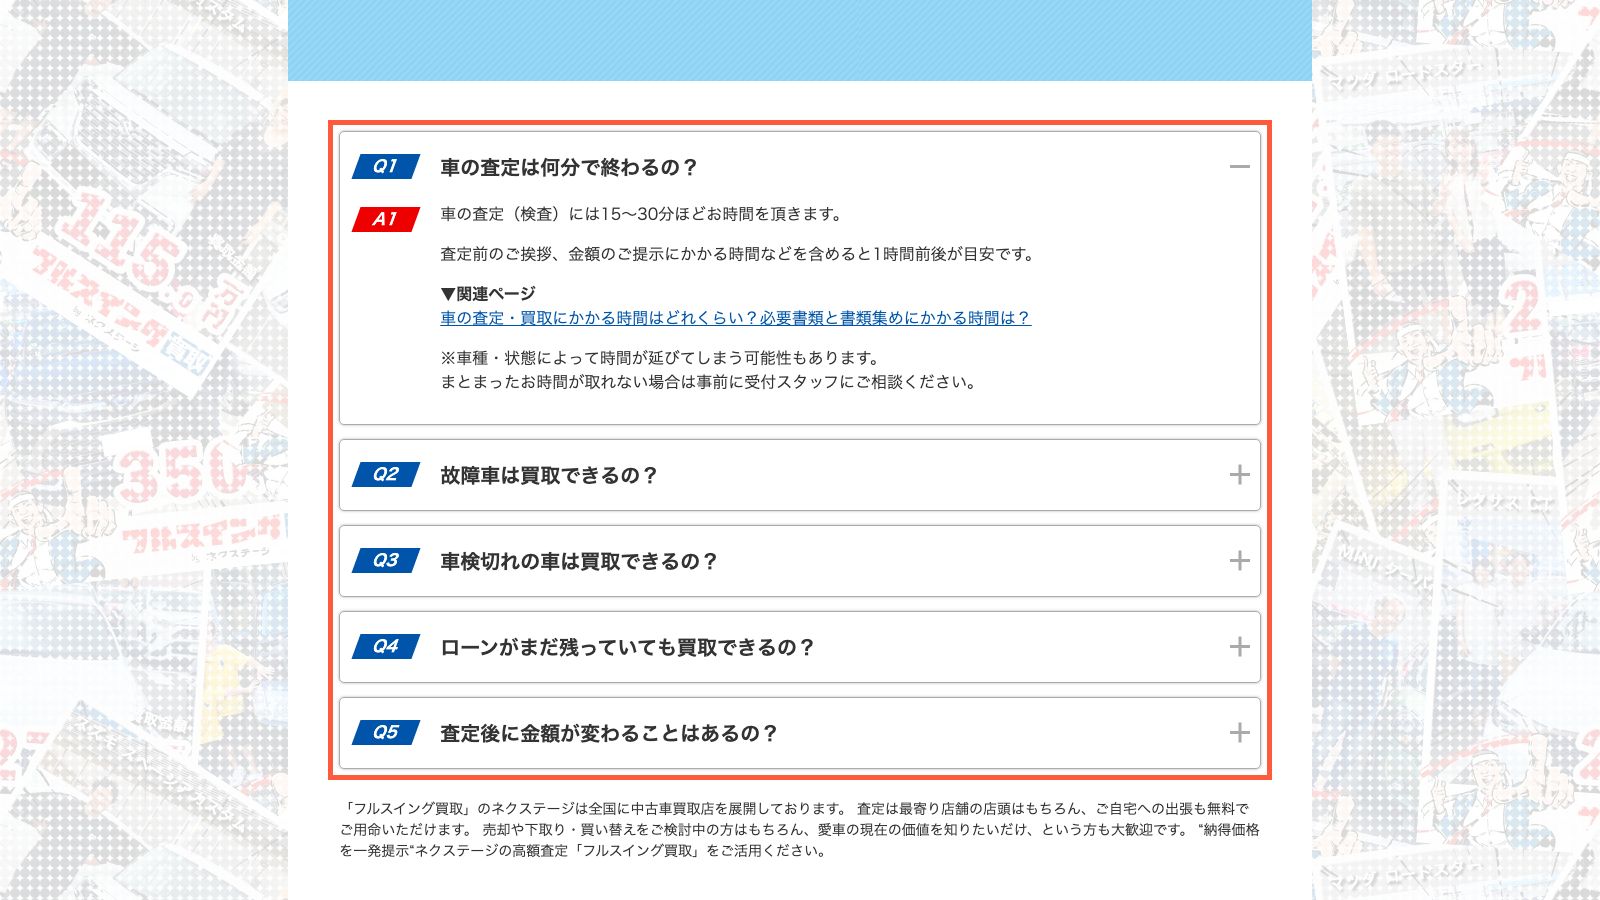
Task: Select question text 車検切れの車は買取できるの？
Action: pos(579,562)
